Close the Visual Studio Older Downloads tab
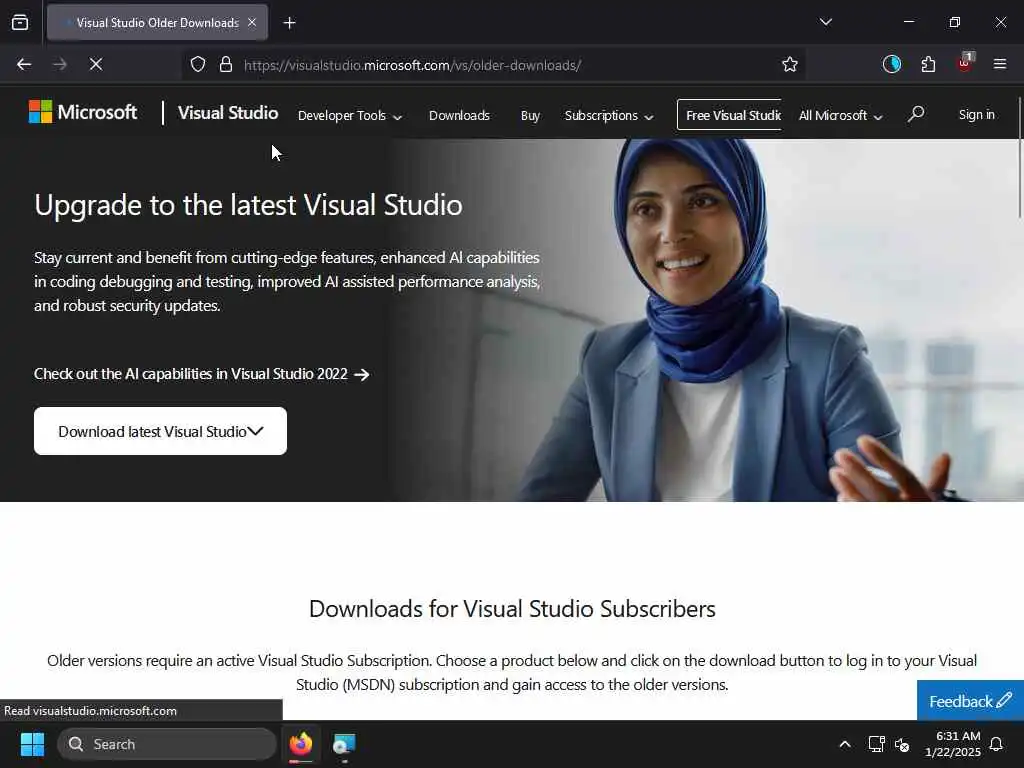Viewport: 1024px width, 768px height. pos(252,22)
